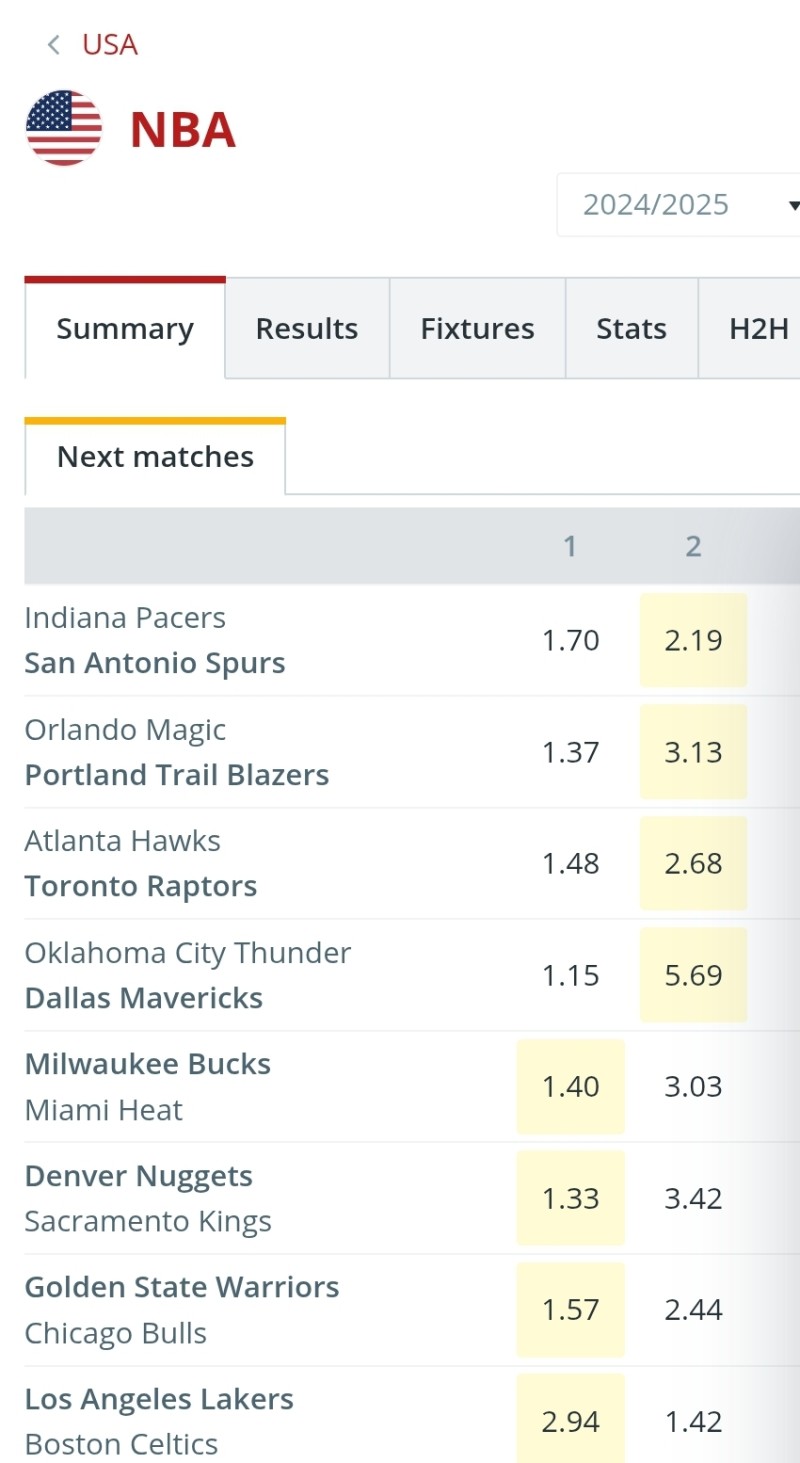Switch to the Results tab

[x=307, y=329]
